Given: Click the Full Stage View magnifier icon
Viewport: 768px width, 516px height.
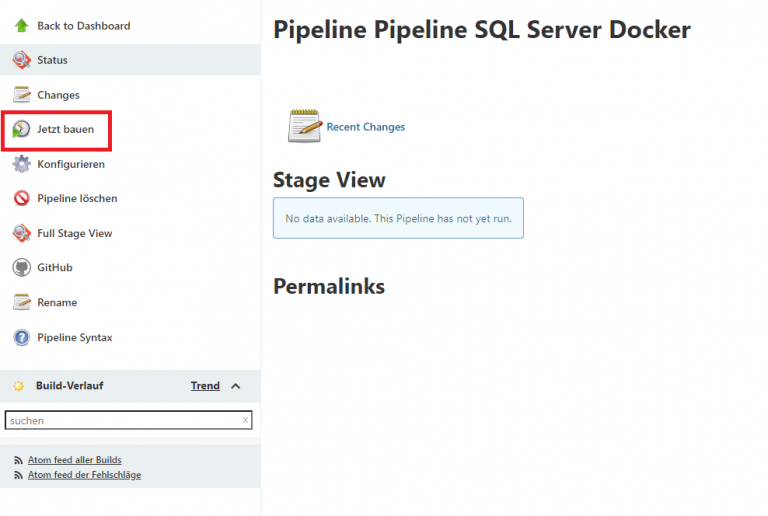Looking at the screenshot, I should pyautogui.click(x=22, y=233).
